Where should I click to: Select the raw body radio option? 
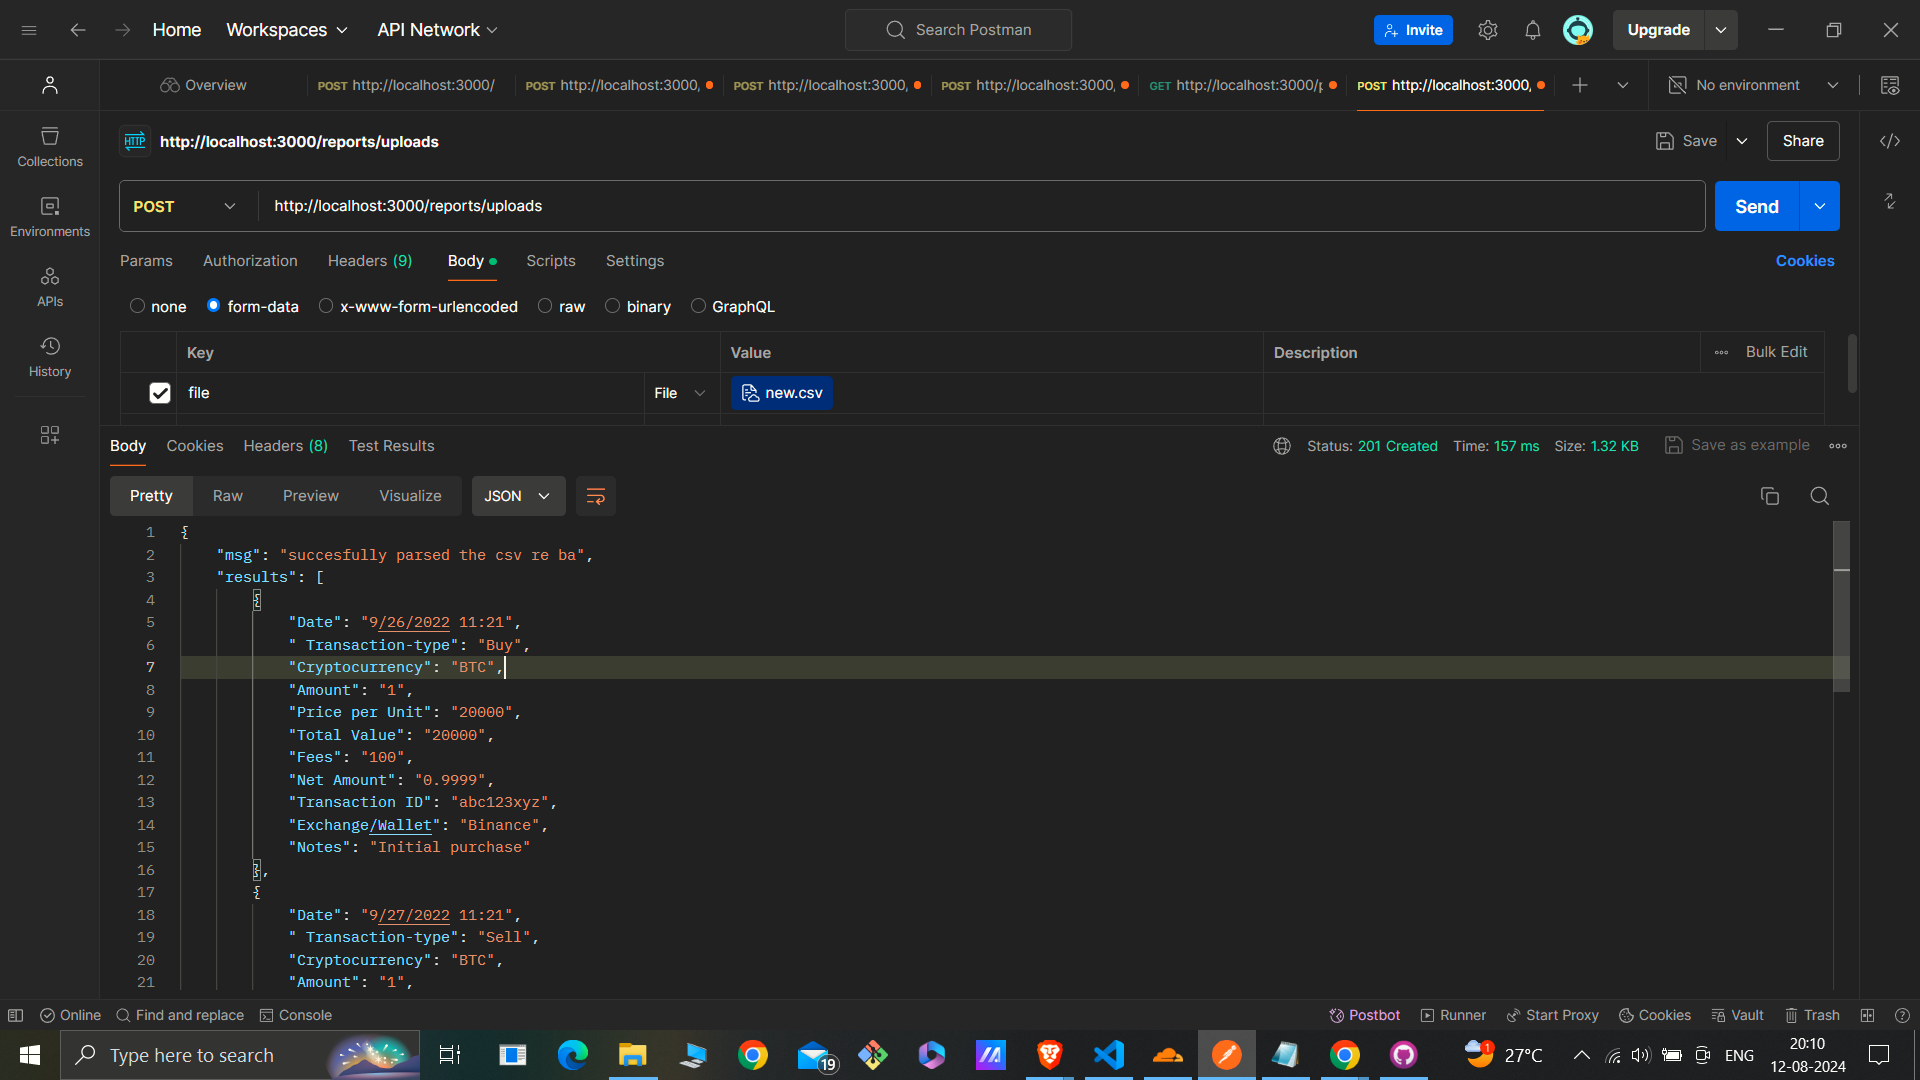click(545, 306)
